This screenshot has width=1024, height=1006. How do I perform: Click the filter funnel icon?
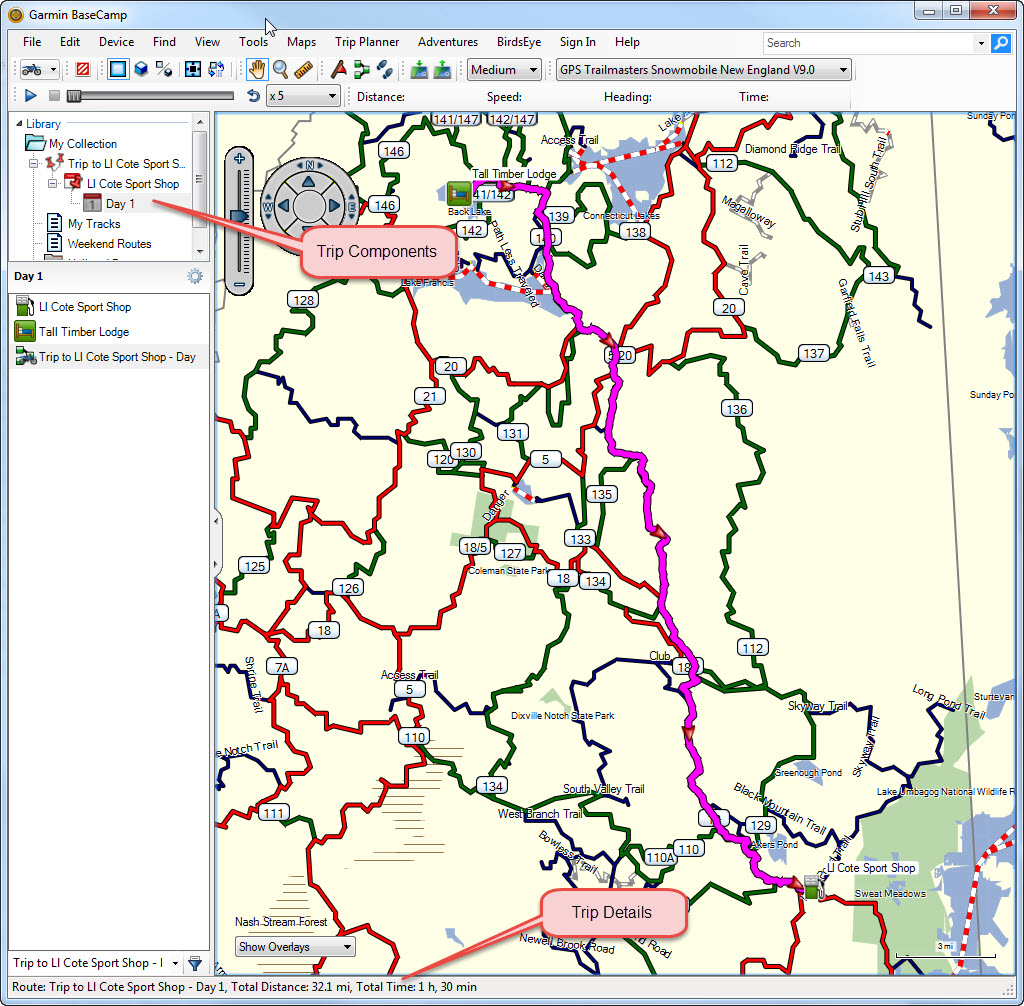tap(195, 964)
